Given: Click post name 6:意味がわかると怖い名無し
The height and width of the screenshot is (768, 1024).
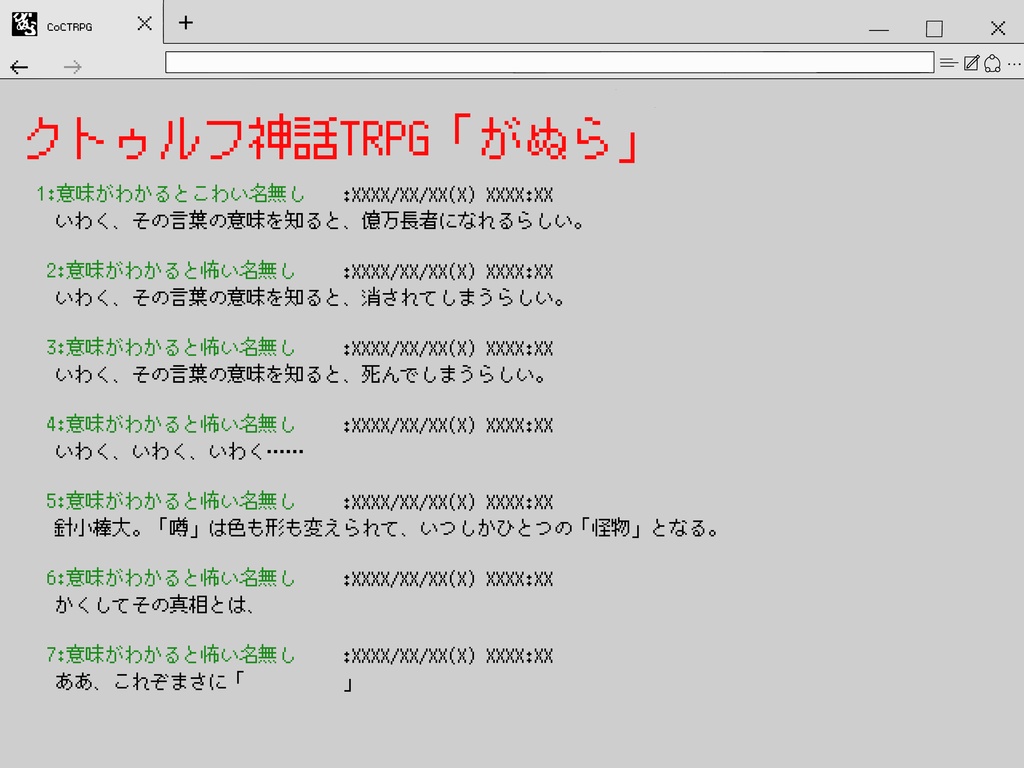Looking at the screenshot, I should point(170,578).
